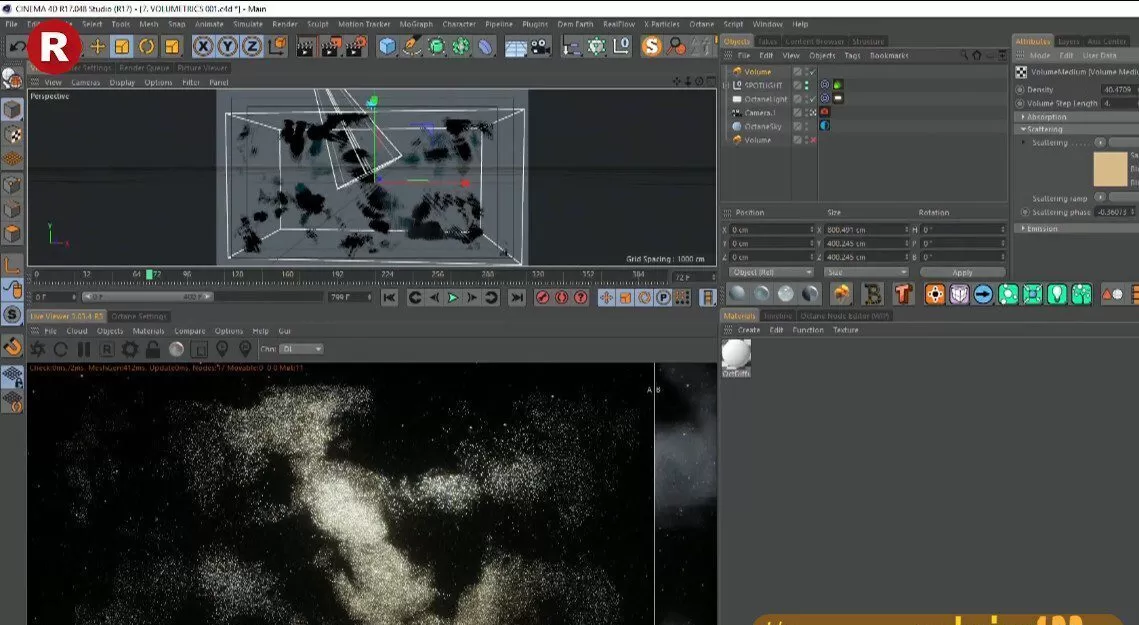This screenshot has height=625, width=1139.
Task: Pause the Octane Live Viewer render
Action: pos(83,349)
